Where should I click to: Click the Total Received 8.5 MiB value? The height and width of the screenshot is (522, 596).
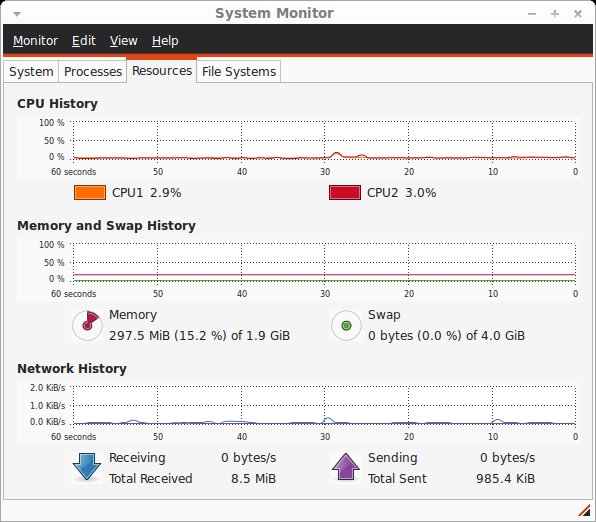(x=253, y=478)
